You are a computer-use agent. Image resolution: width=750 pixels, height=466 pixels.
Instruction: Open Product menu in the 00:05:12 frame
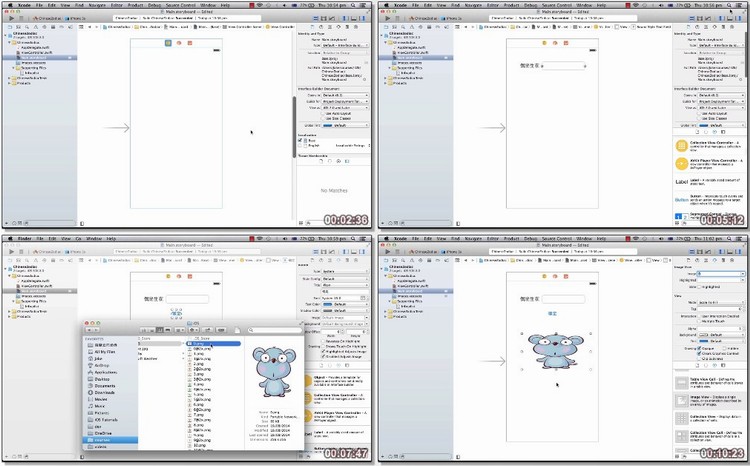pos(511,5)
